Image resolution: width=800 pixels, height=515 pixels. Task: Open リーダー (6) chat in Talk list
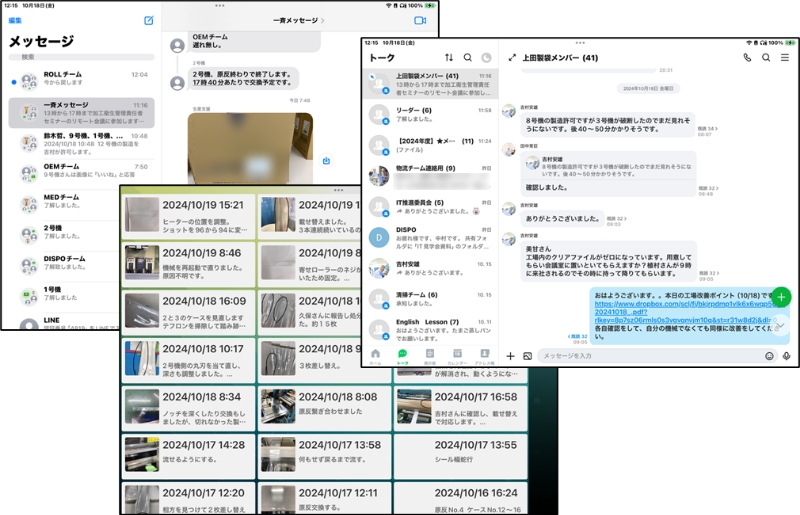coord(430,115)
